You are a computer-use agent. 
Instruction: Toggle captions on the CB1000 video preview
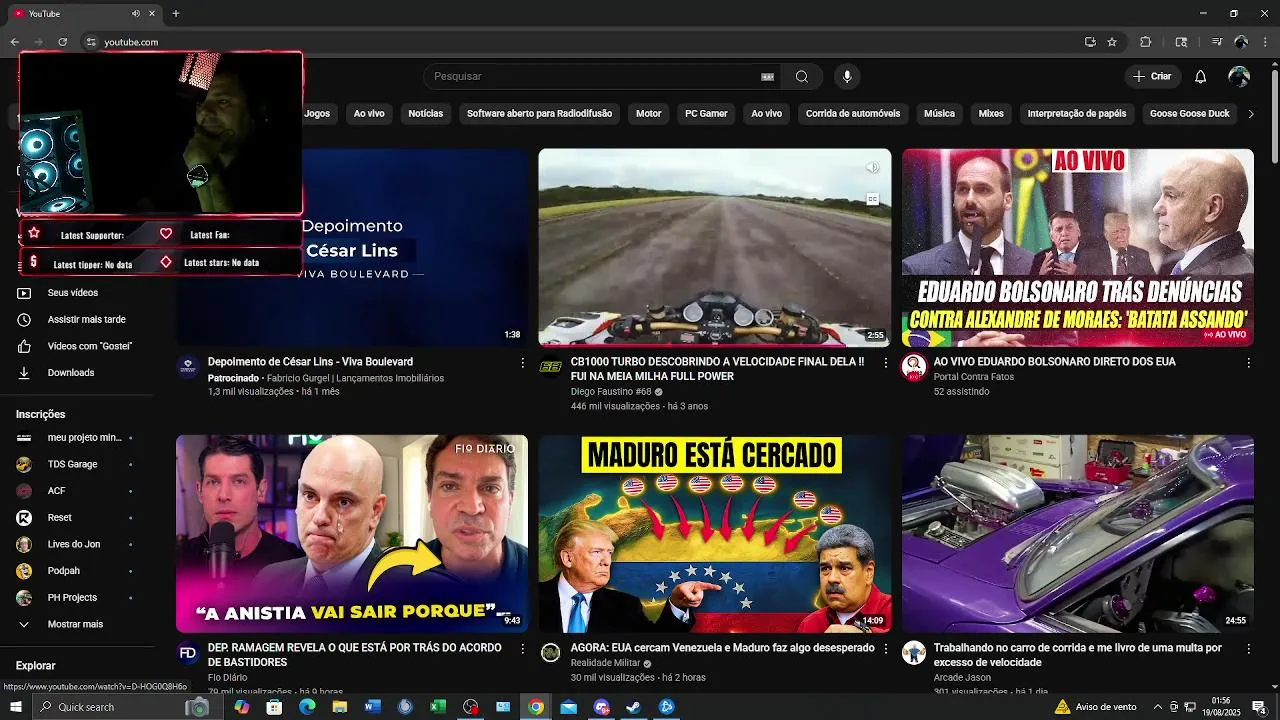872,199
